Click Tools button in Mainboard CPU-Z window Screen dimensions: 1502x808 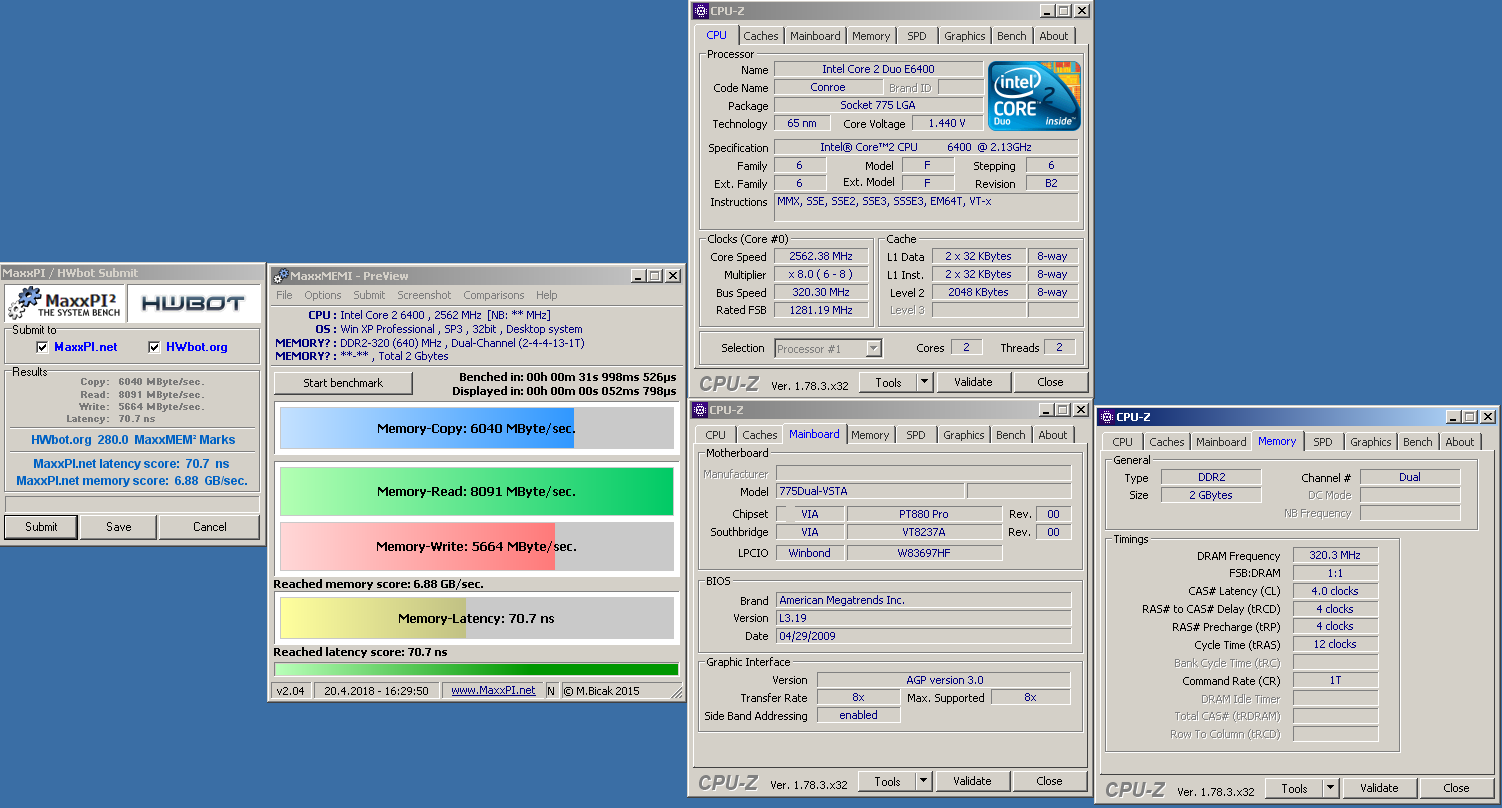click(x=887, y=781)
